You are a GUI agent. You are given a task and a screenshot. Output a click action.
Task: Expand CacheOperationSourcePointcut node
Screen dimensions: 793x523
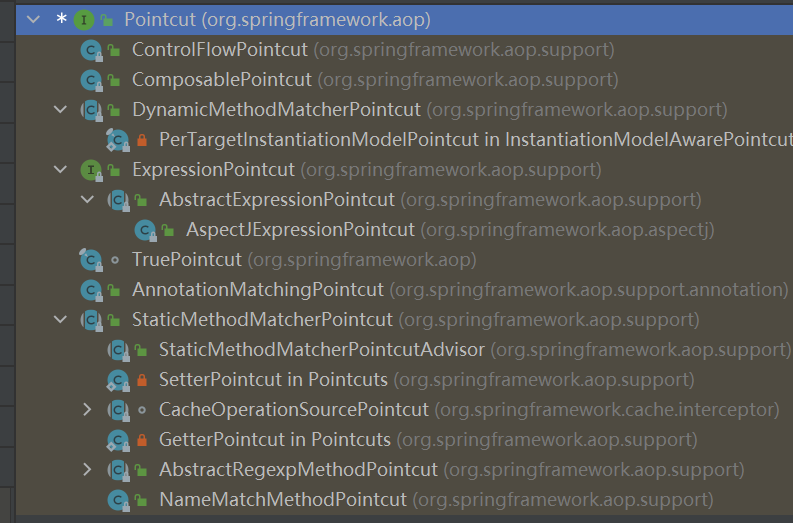click(87, 409)
